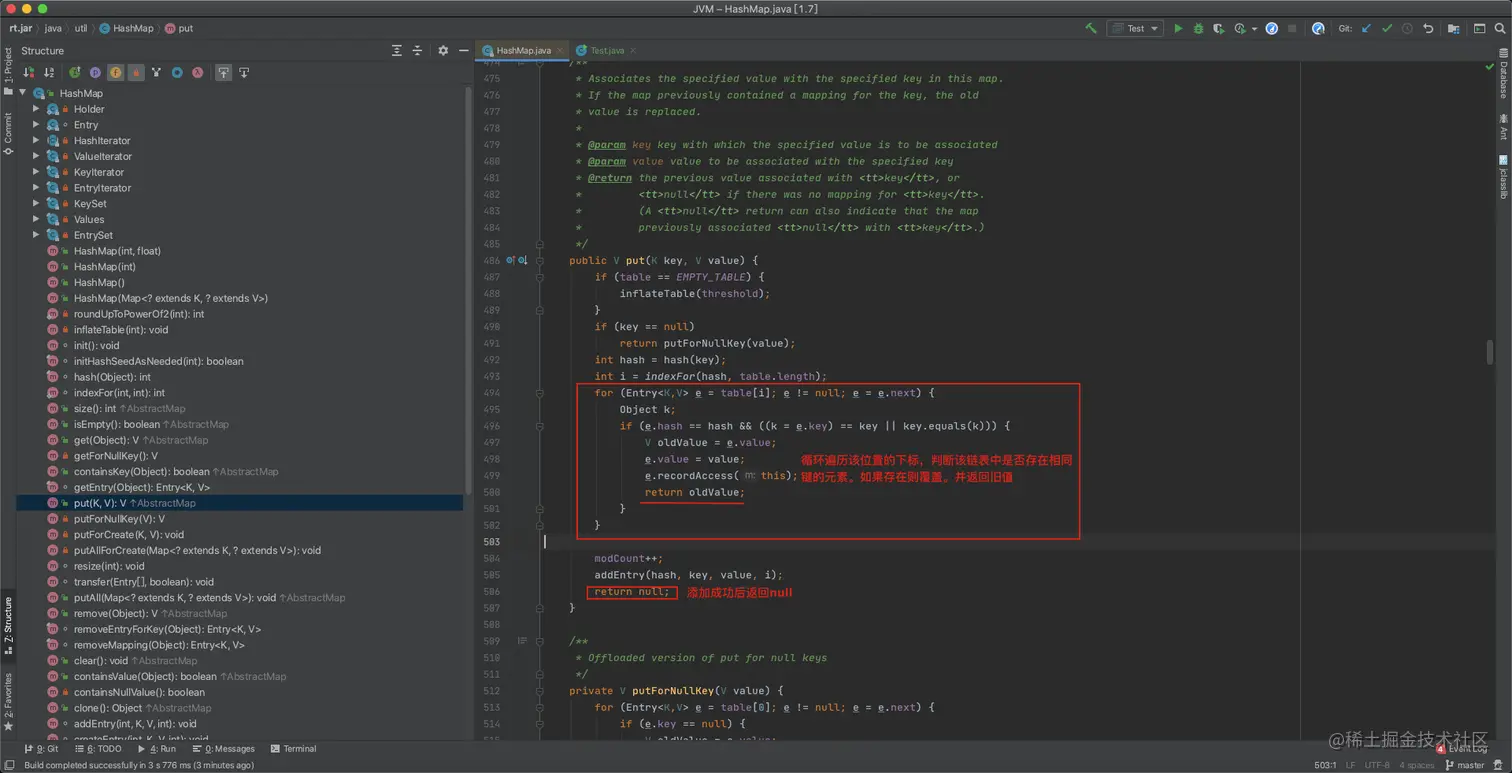The width and height of the screenshot is (1512, 773).
Task: Expand all nodes in Structure panel
Action: pos(397,50)
